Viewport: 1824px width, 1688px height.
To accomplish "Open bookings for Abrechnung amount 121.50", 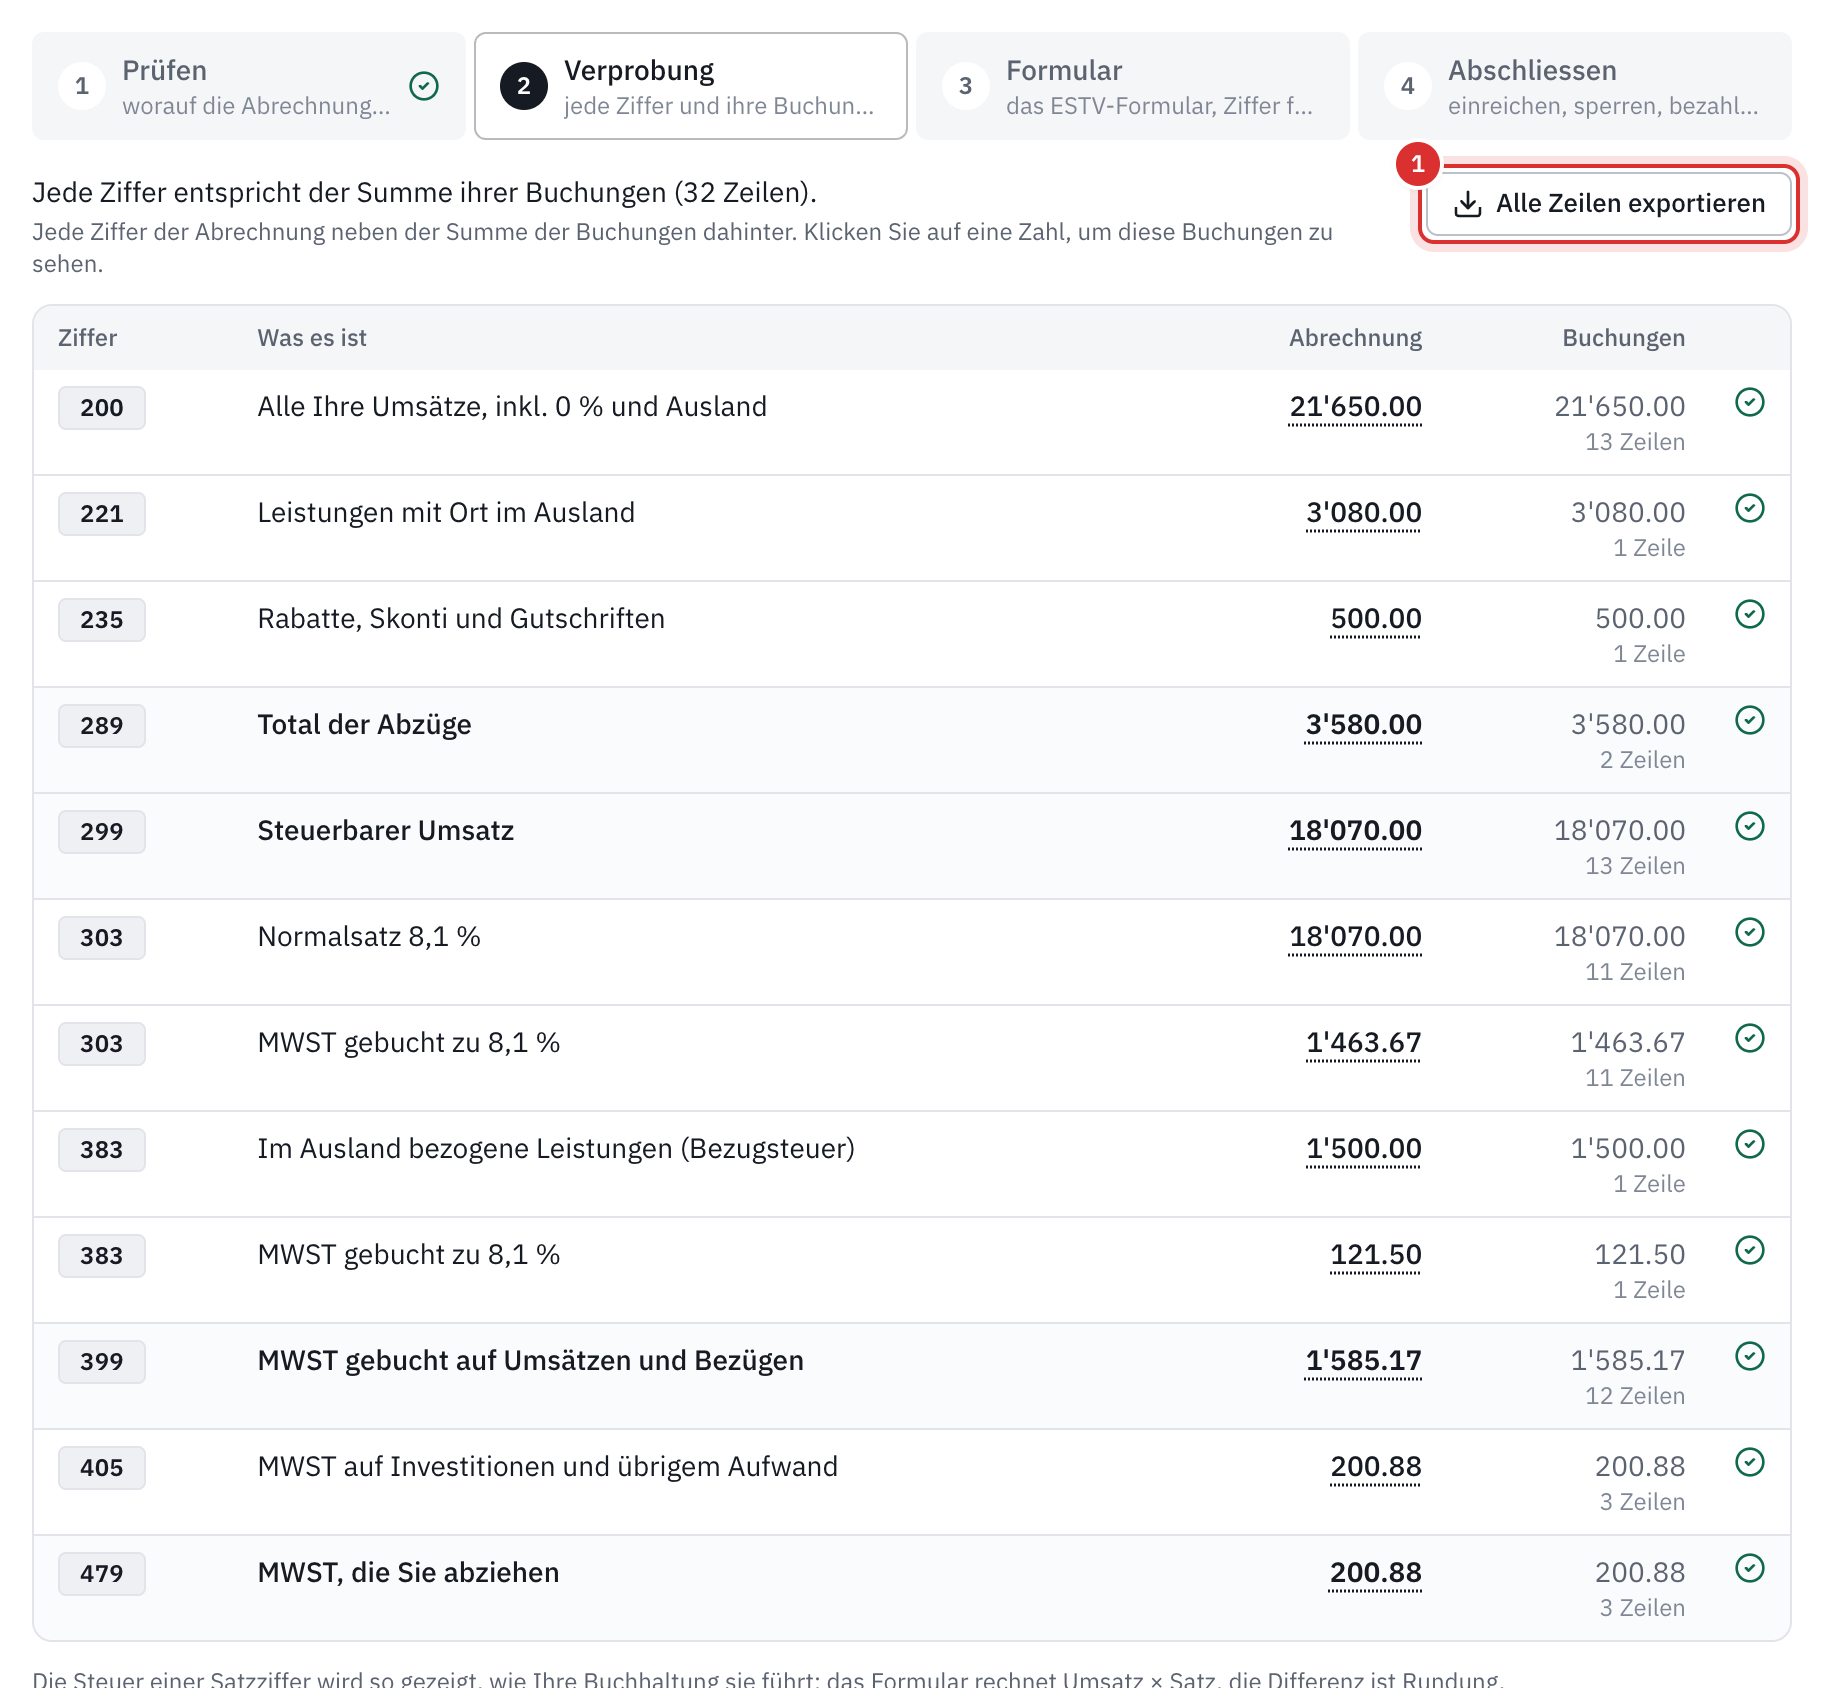I will pos(1375,1255).
